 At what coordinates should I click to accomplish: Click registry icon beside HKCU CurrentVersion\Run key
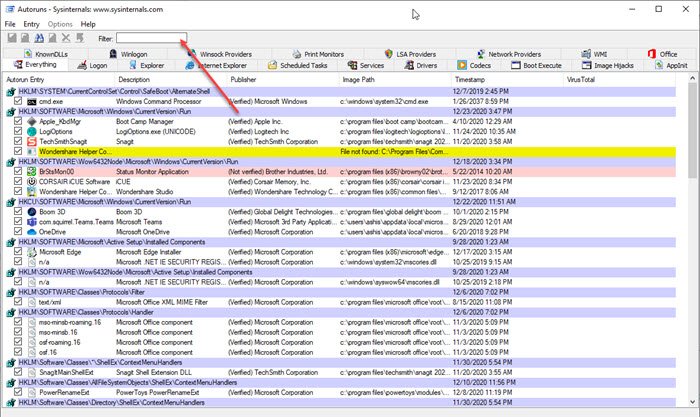click(x=11, y=202)
